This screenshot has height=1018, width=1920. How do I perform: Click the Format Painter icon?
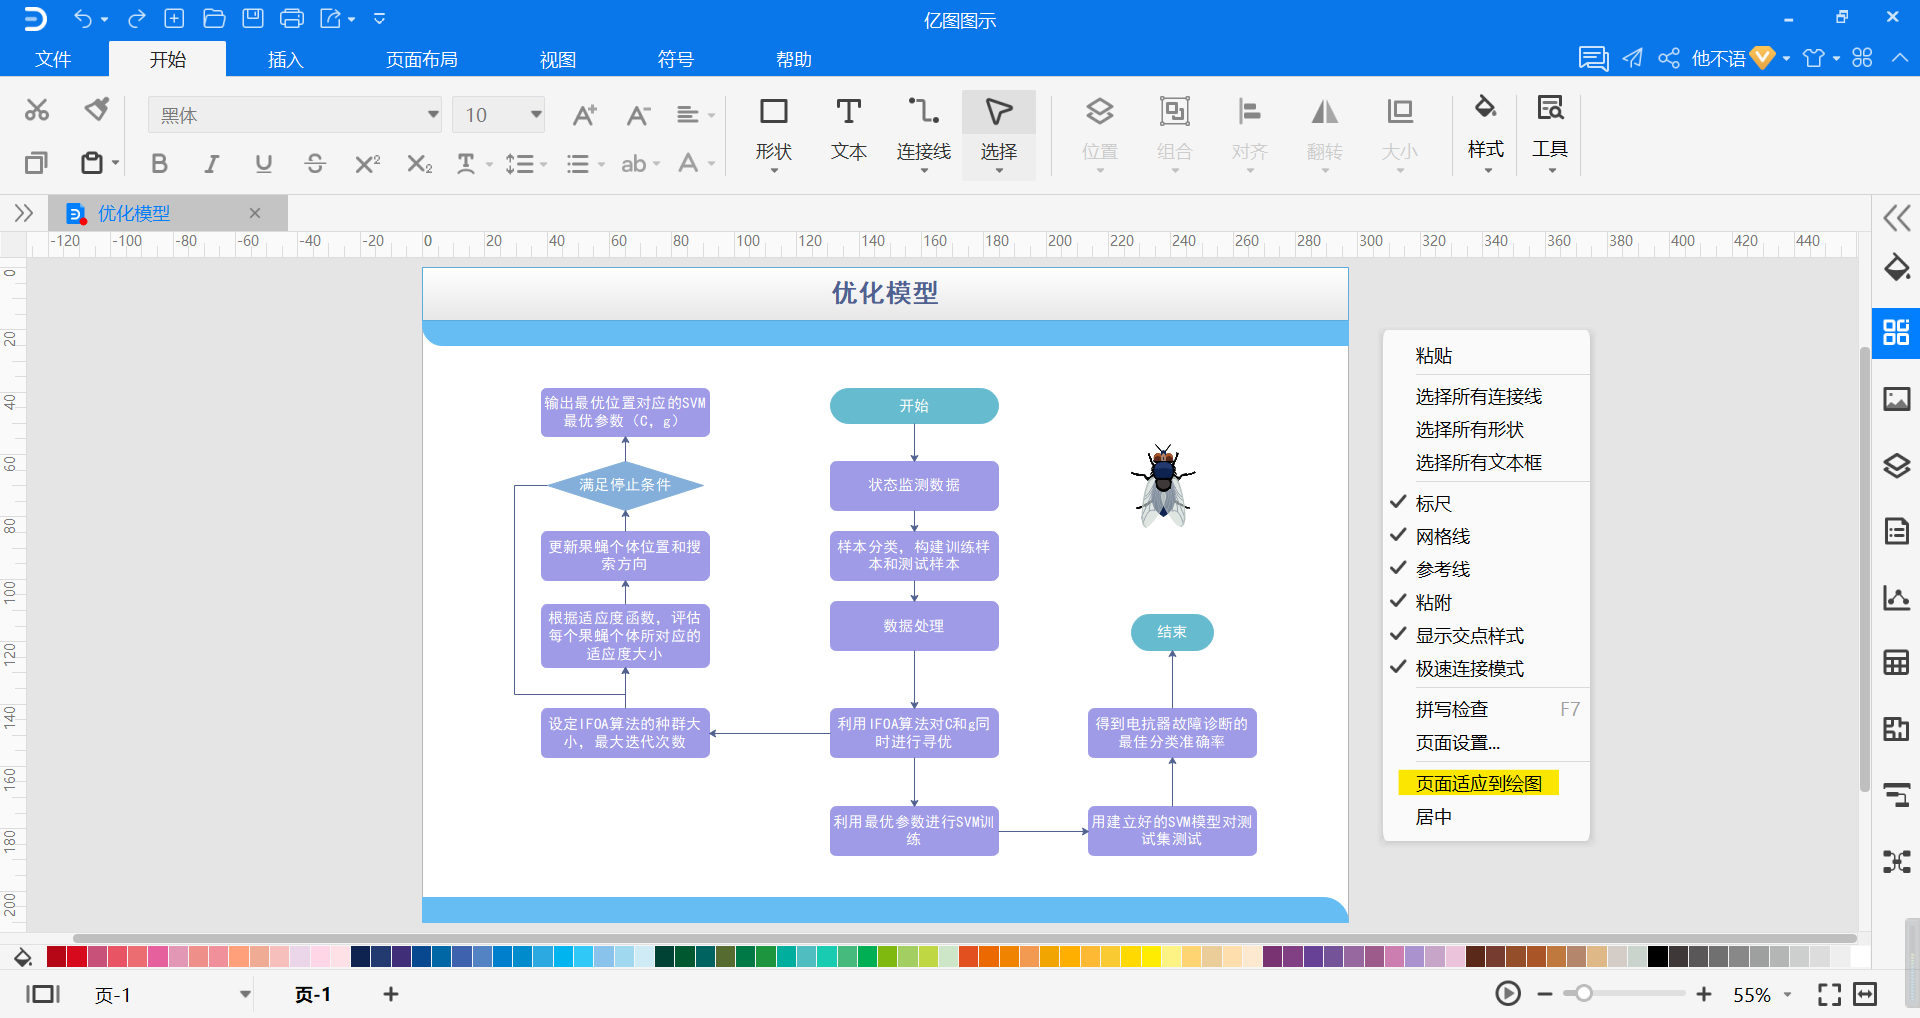(x=96, y=109)
